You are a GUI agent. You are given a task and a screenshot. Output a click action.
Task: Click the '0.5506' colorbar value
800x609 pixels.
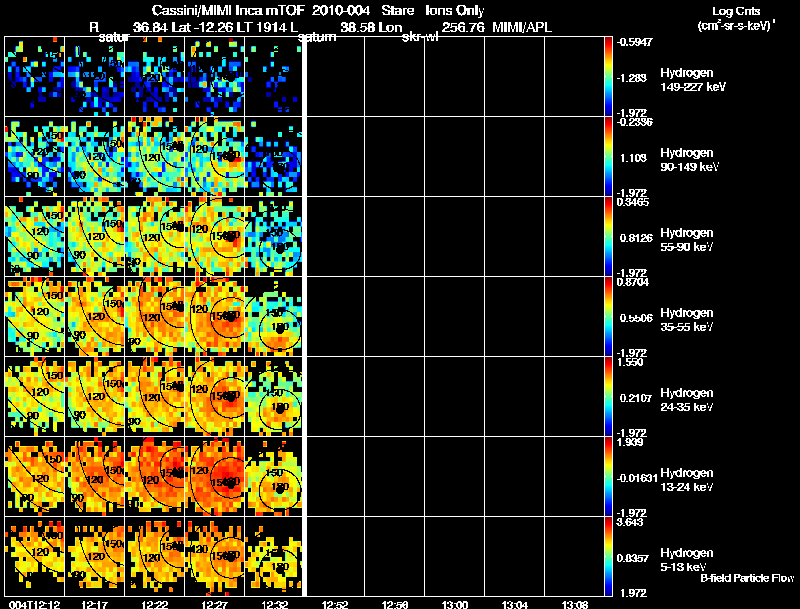(x=636, y=318)
